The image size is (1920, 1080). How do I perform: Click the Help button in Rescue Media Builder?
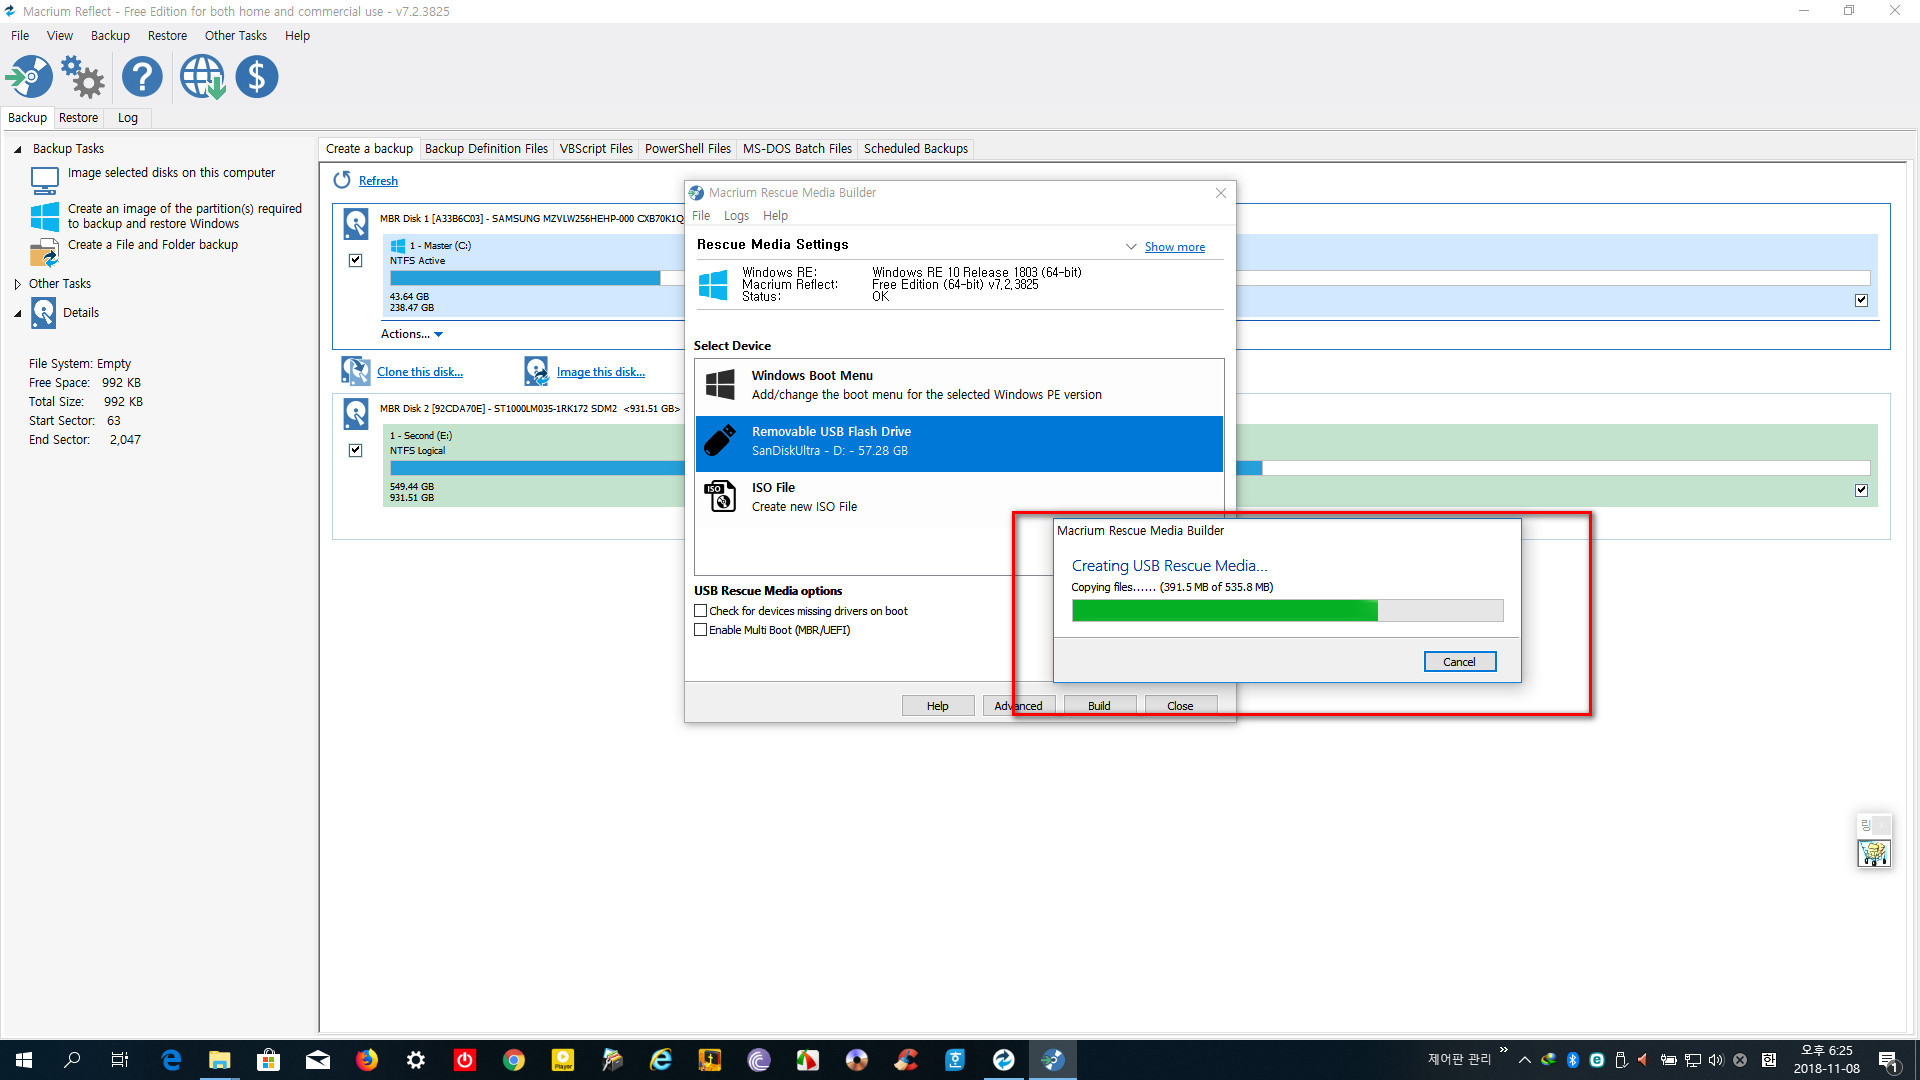(x=937, y=706)
